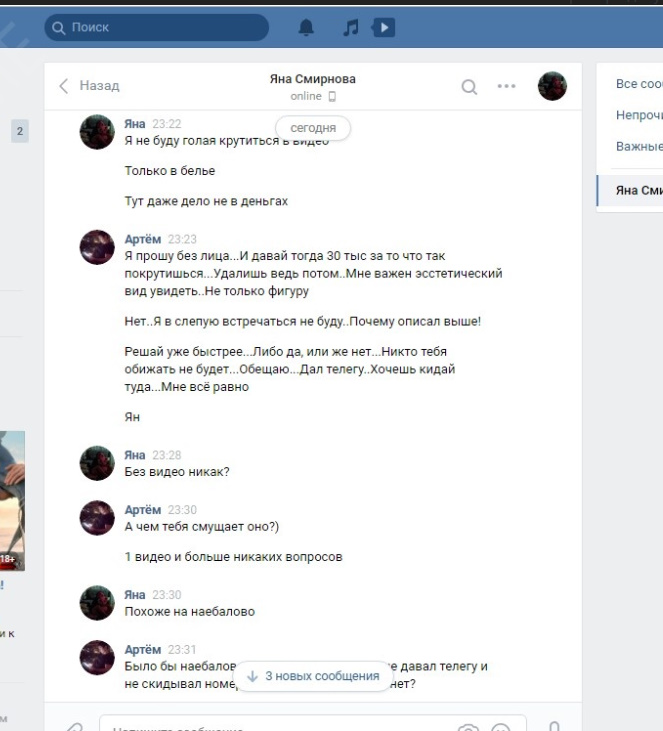663x731 pixels.
Task: Show the Важные messages filter
Action: (x=639, y=146)
